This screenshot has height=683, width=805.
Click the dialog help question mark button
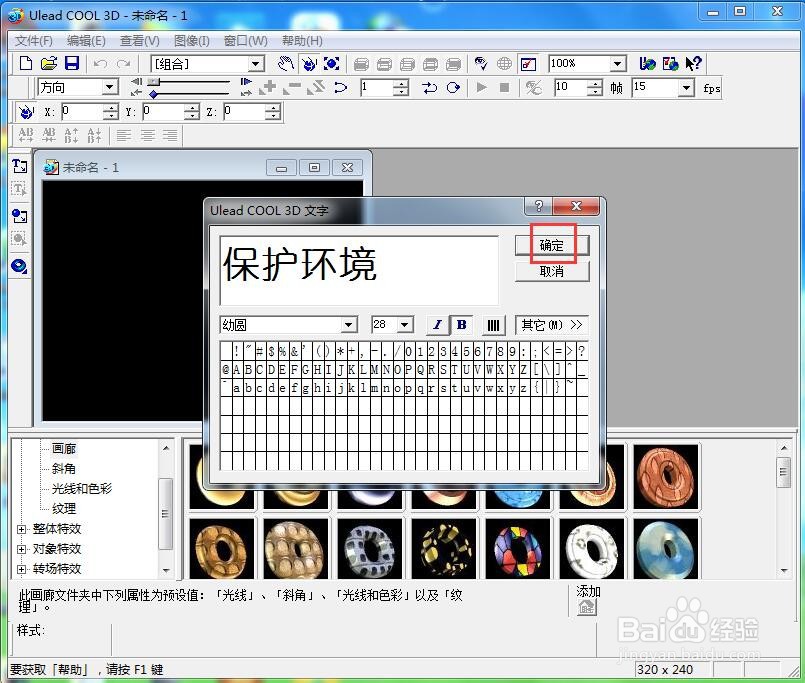click(538, 206)
